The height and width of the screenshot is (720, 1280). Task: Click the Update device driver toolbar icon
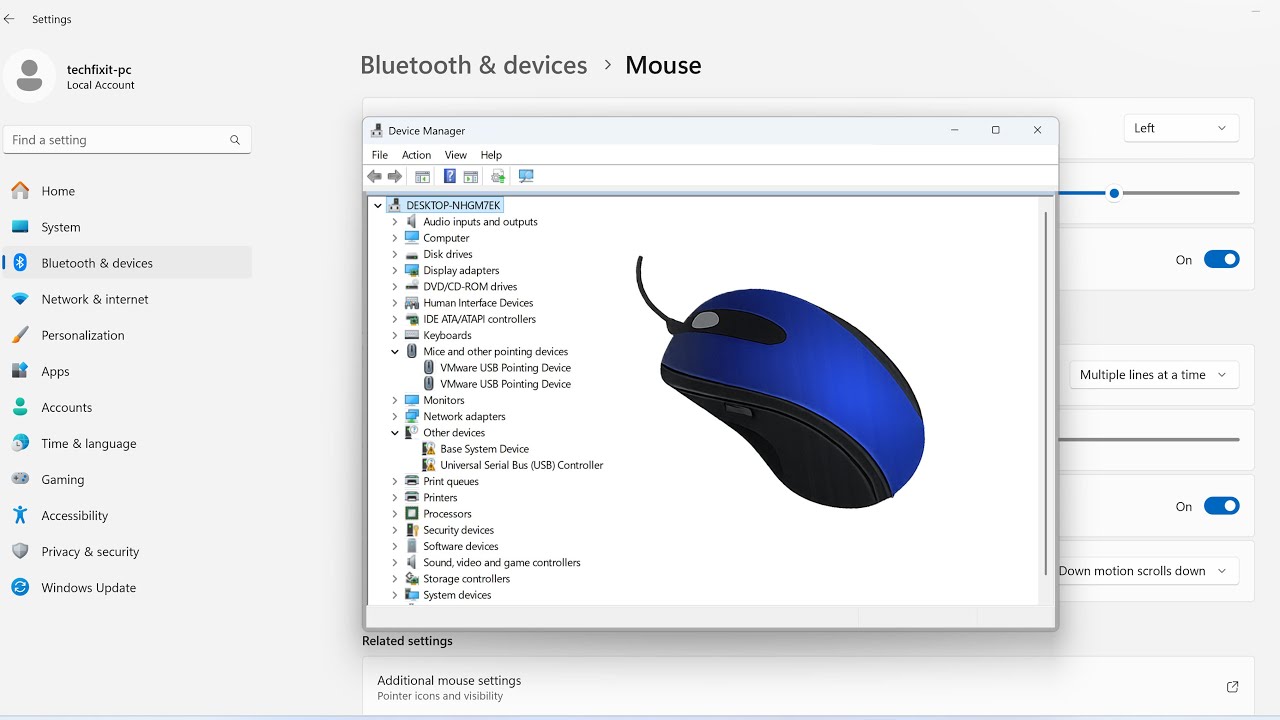point(497,176)
